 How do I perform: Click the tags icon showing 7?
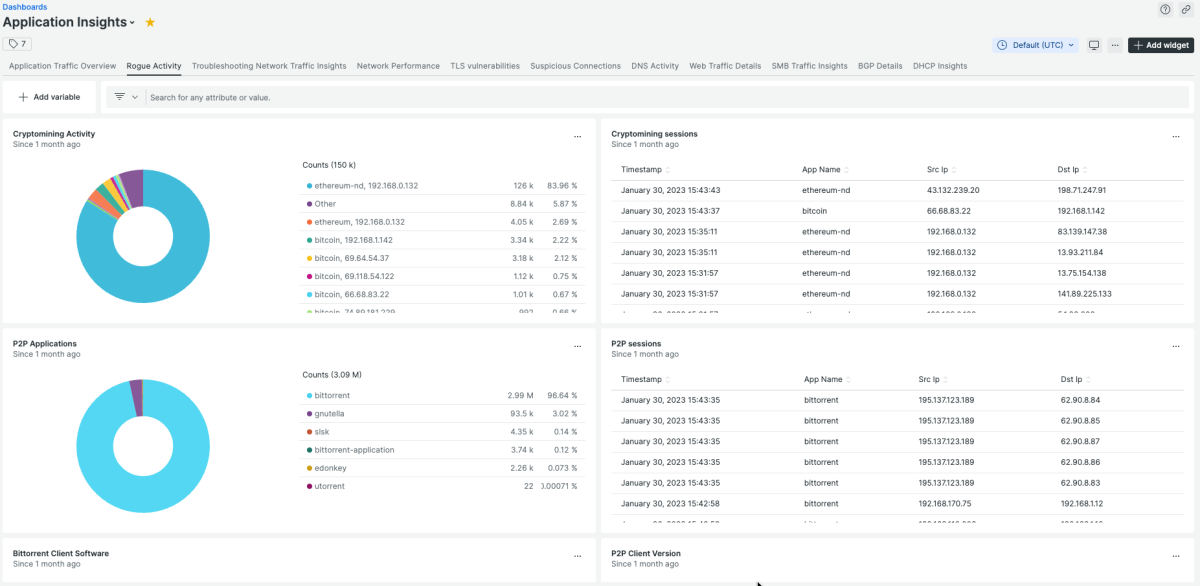pyautogui.click(x=17, y=44)
